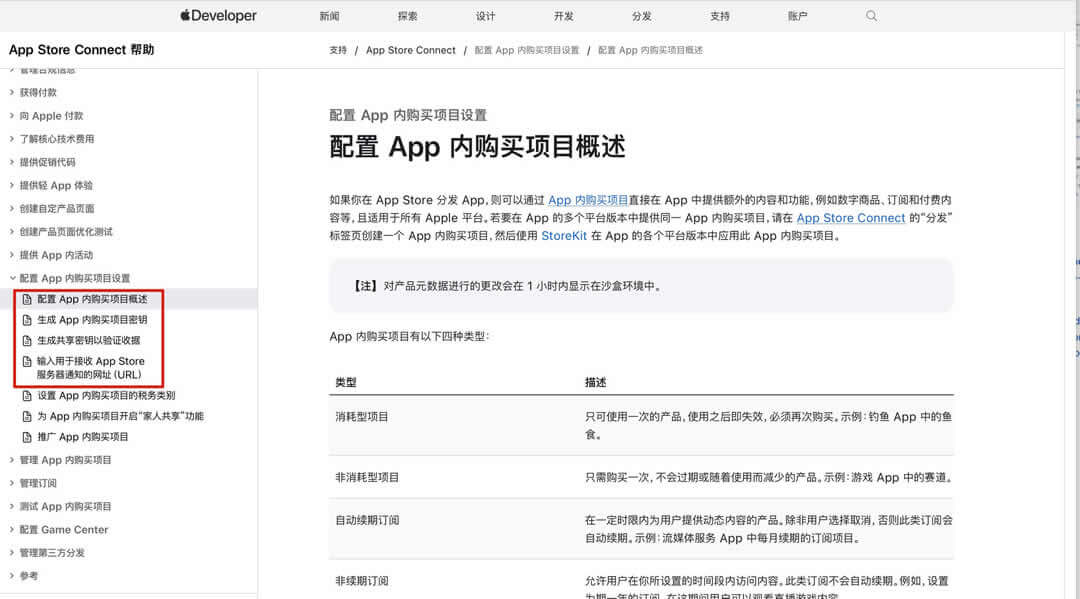The image size is (1080, 599).
Task: Click document icon beside 输入用于接收 App Store 服务器通知的网址
Action: click(27, 361)
